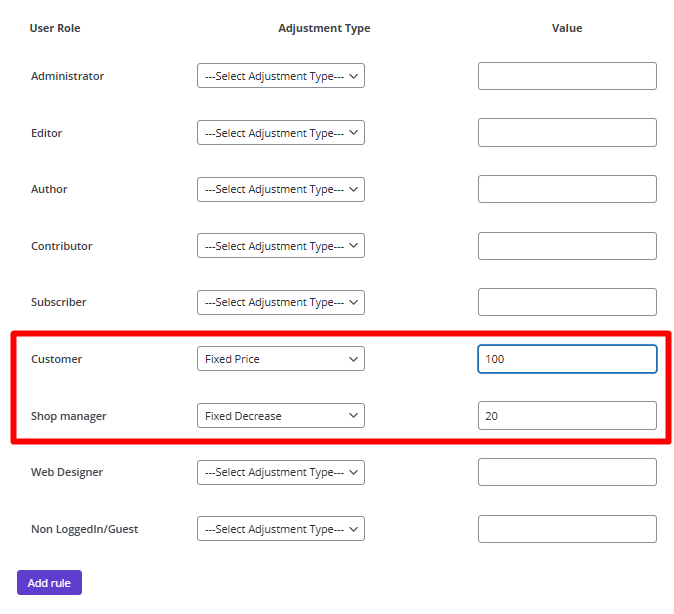Click the Add rule button

pos(49,583)
